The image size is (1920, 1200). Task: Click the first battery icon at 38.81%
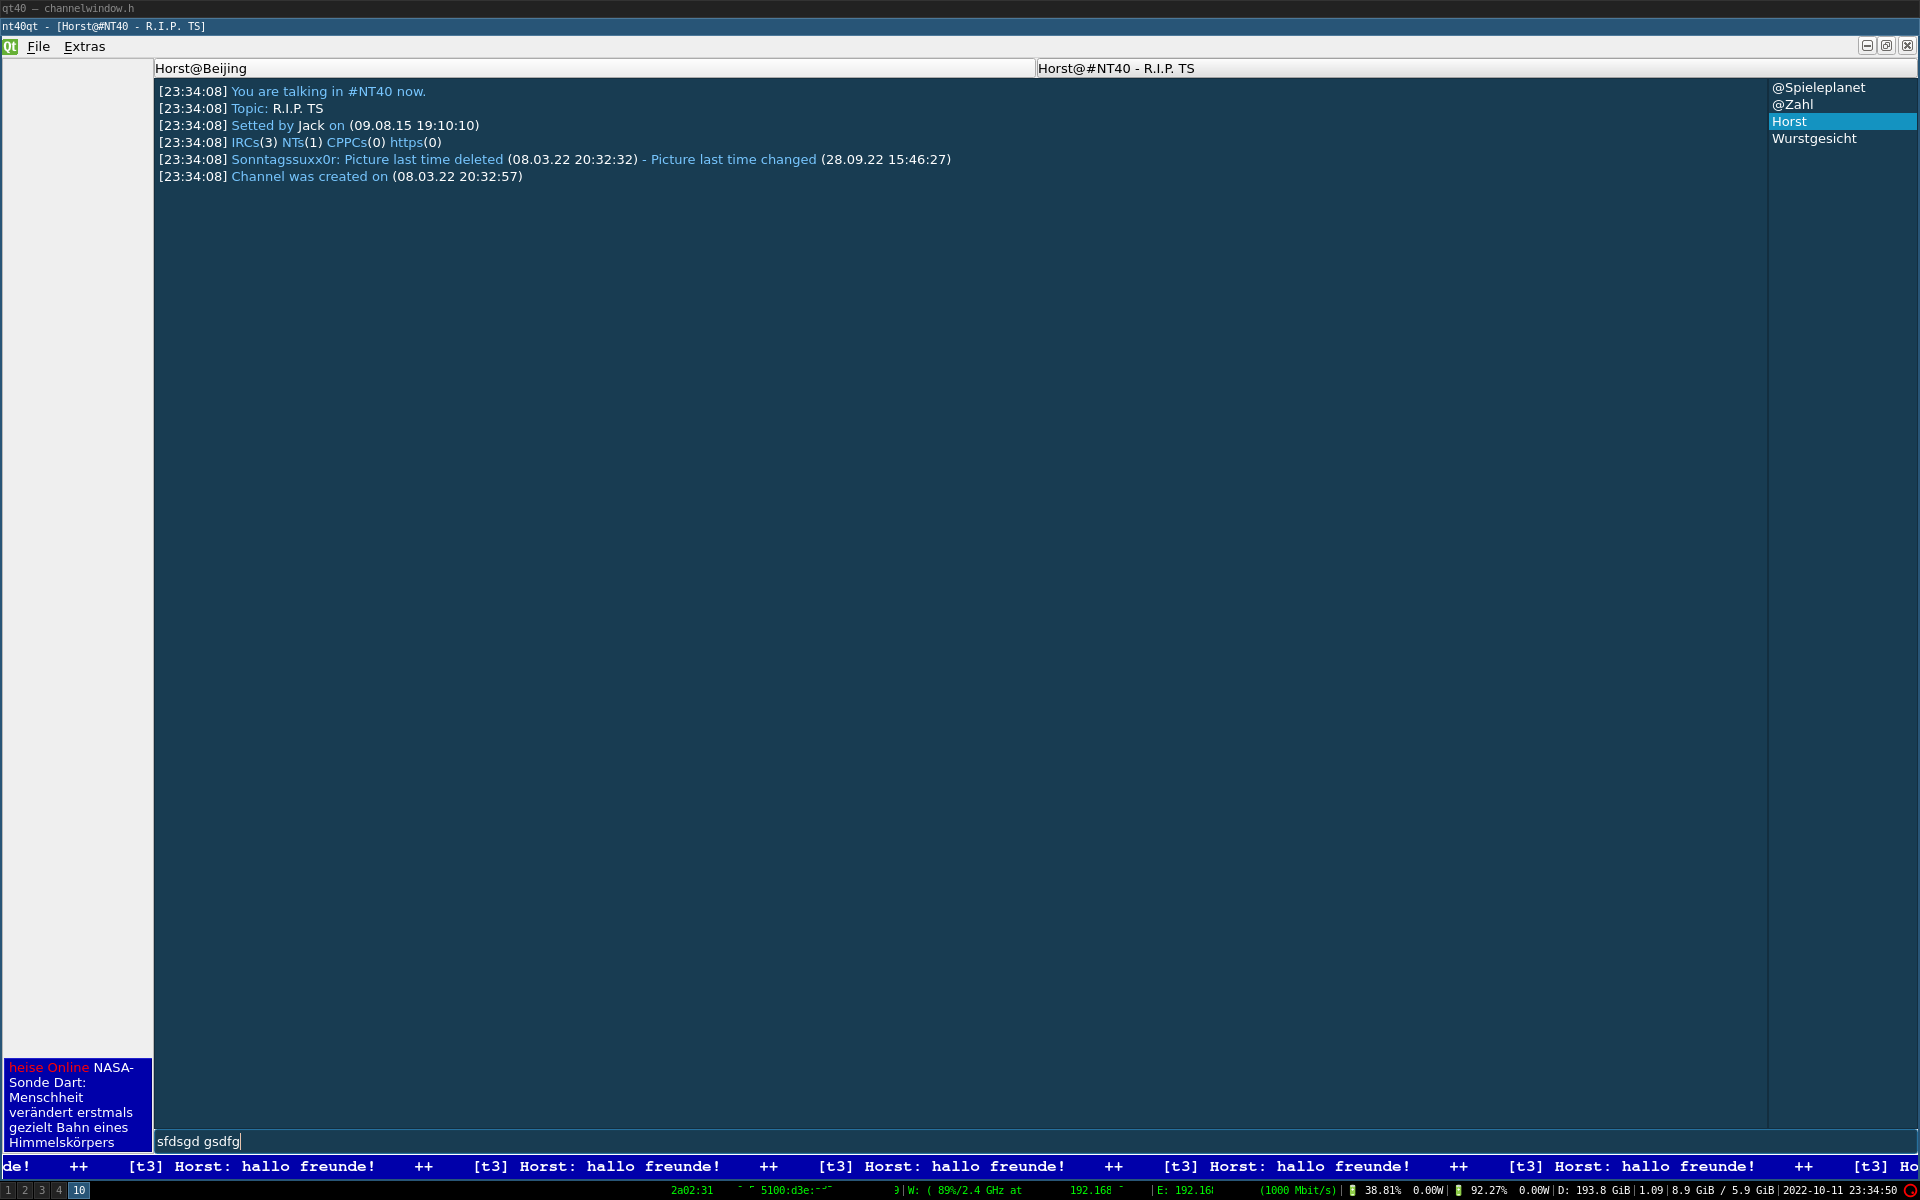tap(1353, 1191)
